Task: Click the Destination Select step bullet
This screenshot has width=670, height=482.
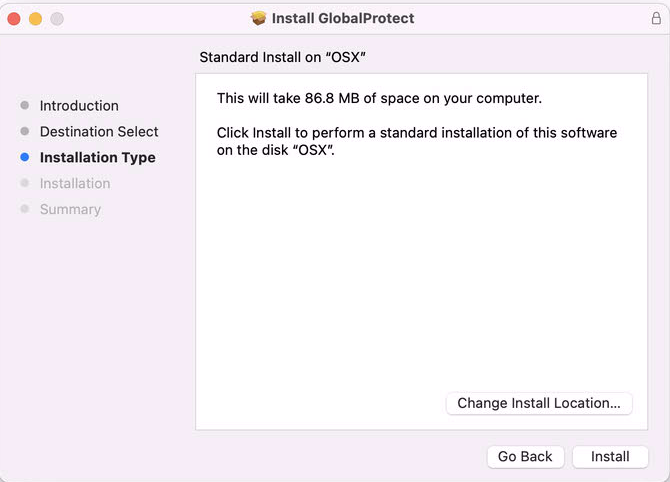Action: [x=25, y=131]
